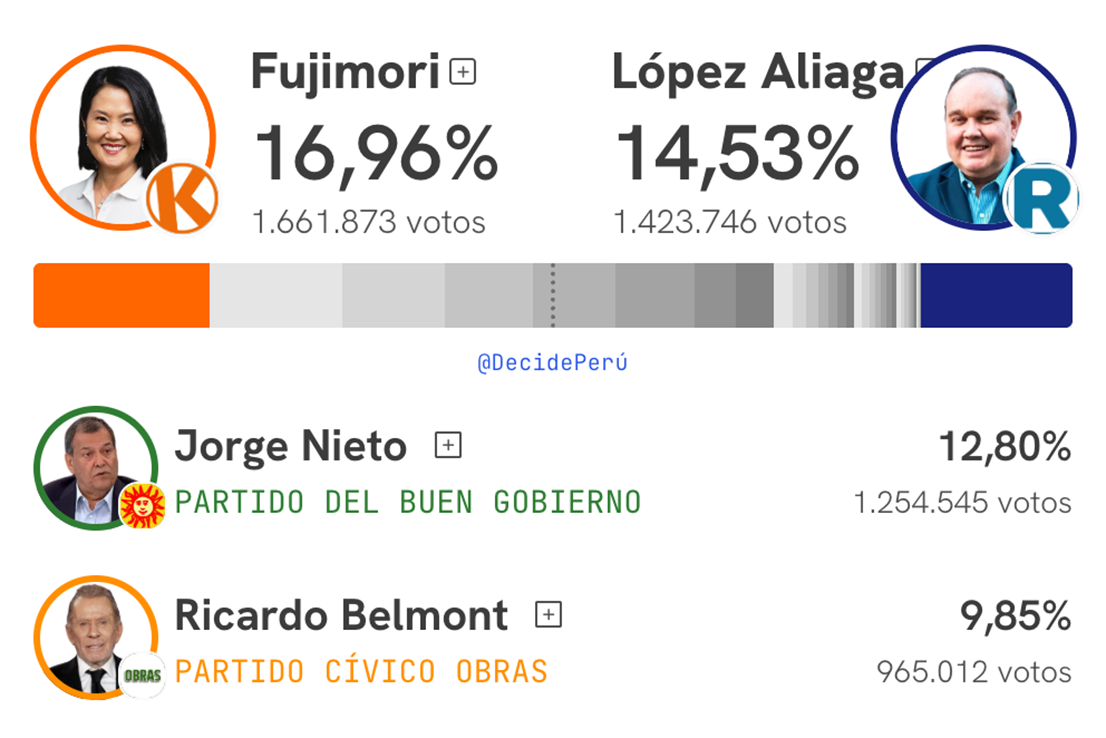1106x738 pixels.
Task: Click the dark blue López Aliaga bar segment
Action: [995, 296]
